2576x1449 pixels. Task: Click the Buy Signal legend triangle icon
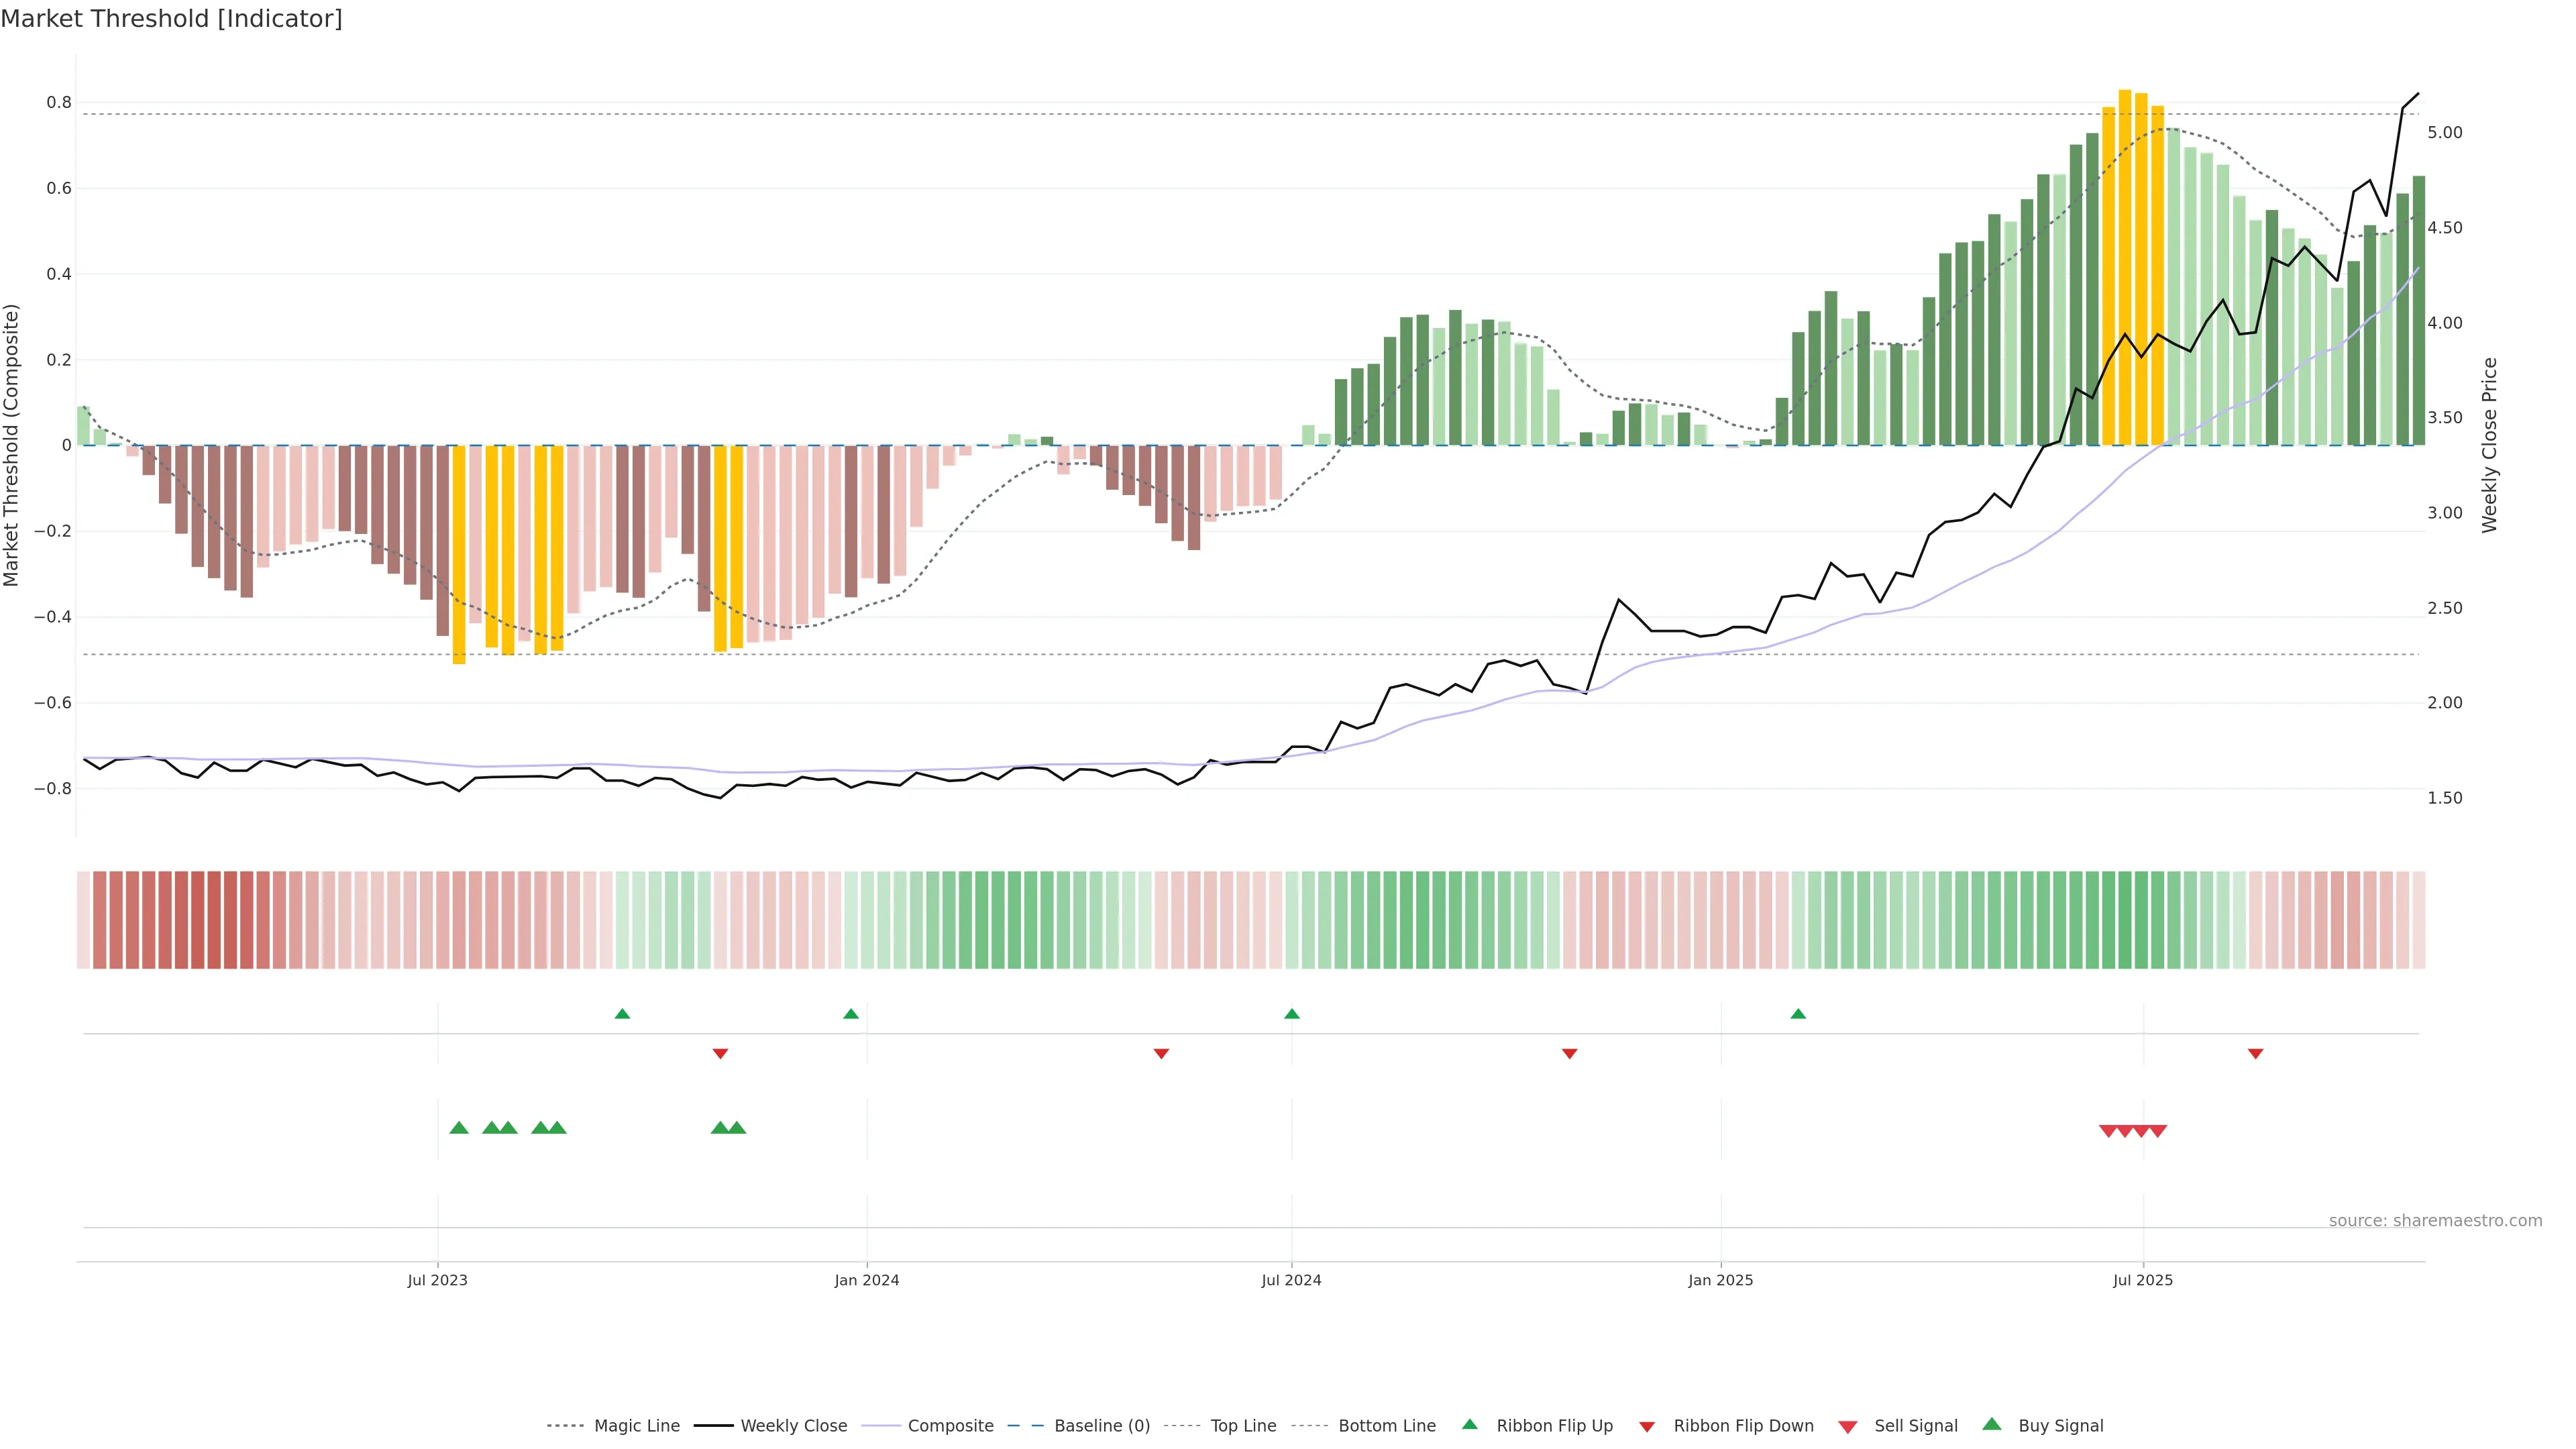click(1992, 1424)
